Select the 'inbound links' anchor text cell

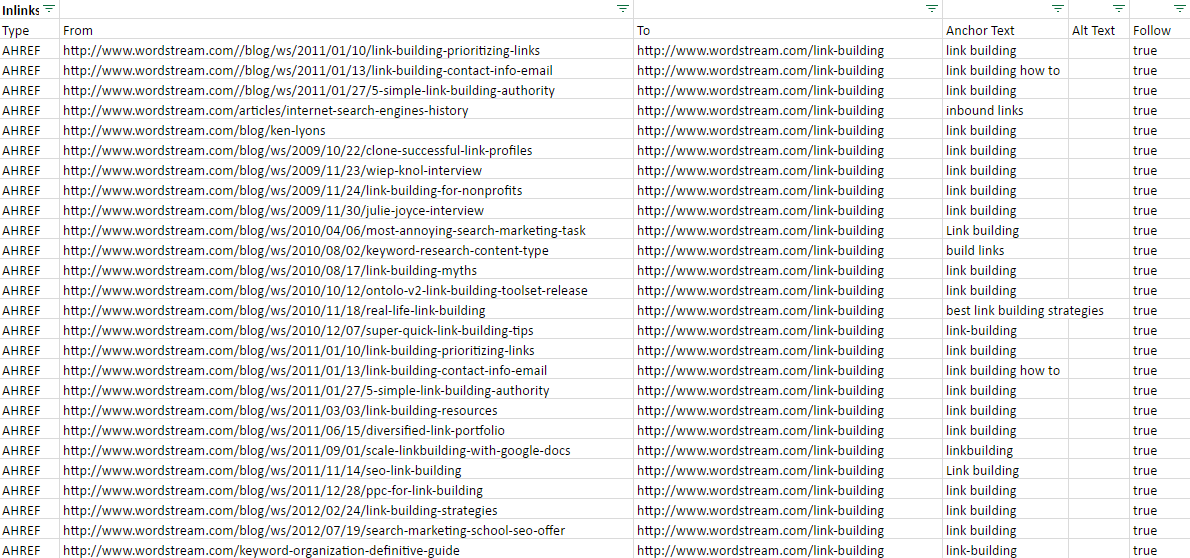click(x=984, y=110)
